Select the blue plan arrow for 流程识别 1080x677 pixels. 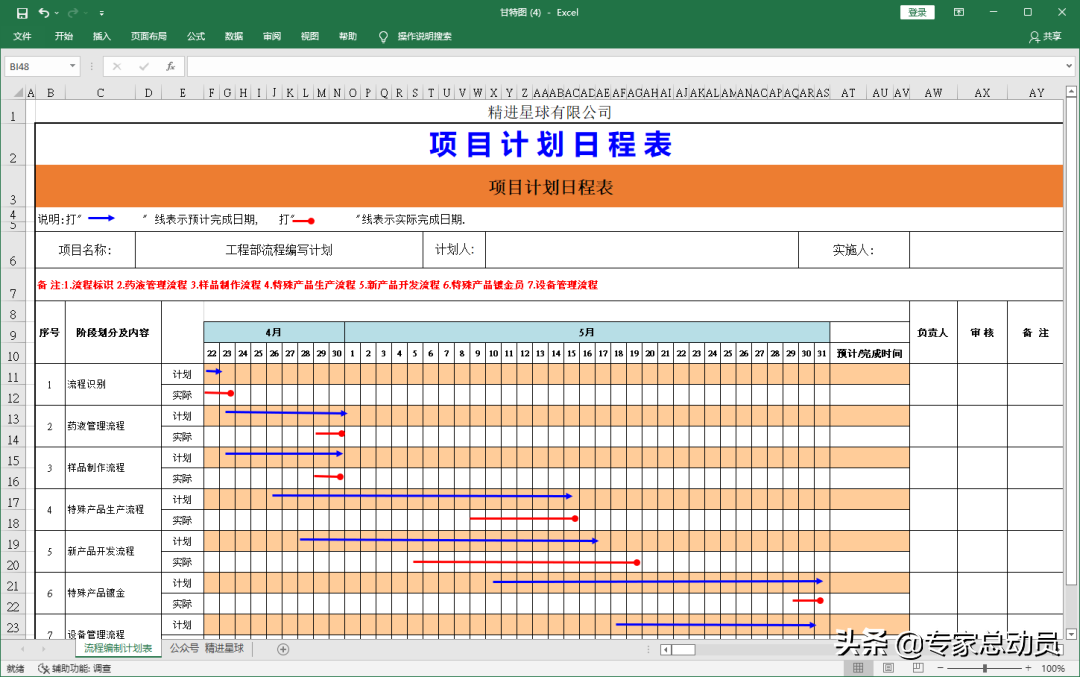pyautogui.click(x=214, y=372)
